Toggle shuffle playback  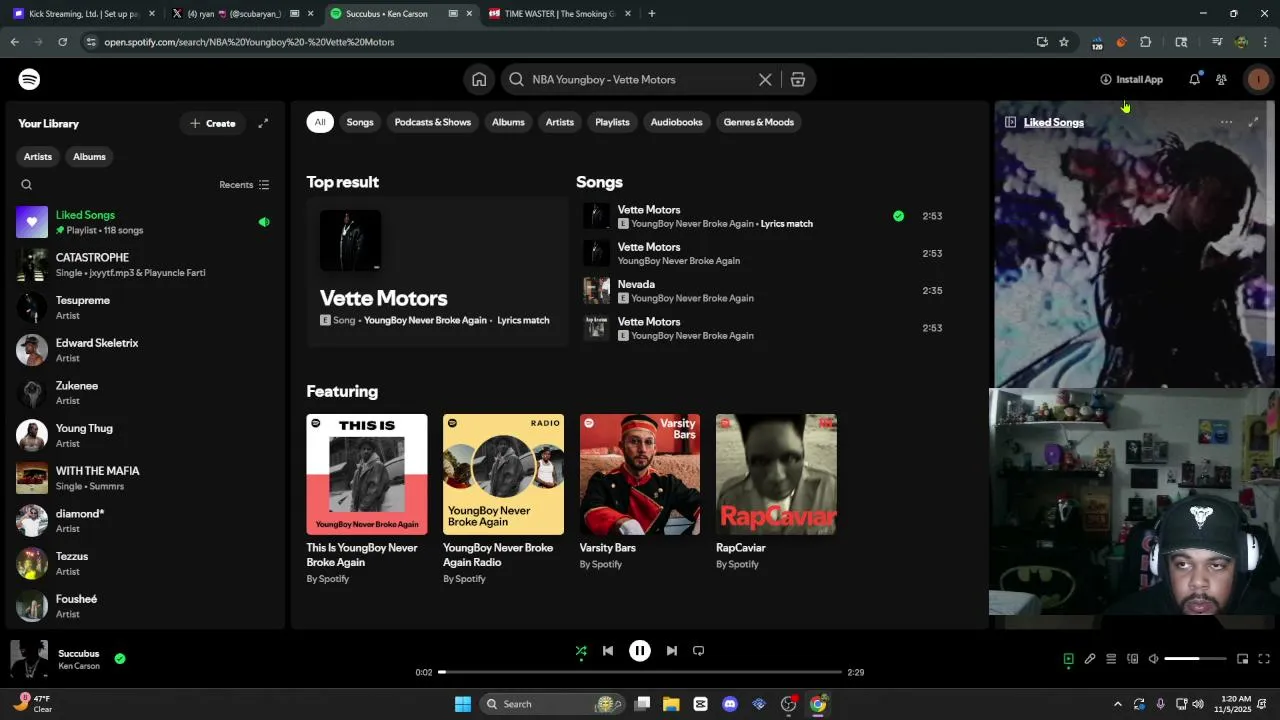581,651
